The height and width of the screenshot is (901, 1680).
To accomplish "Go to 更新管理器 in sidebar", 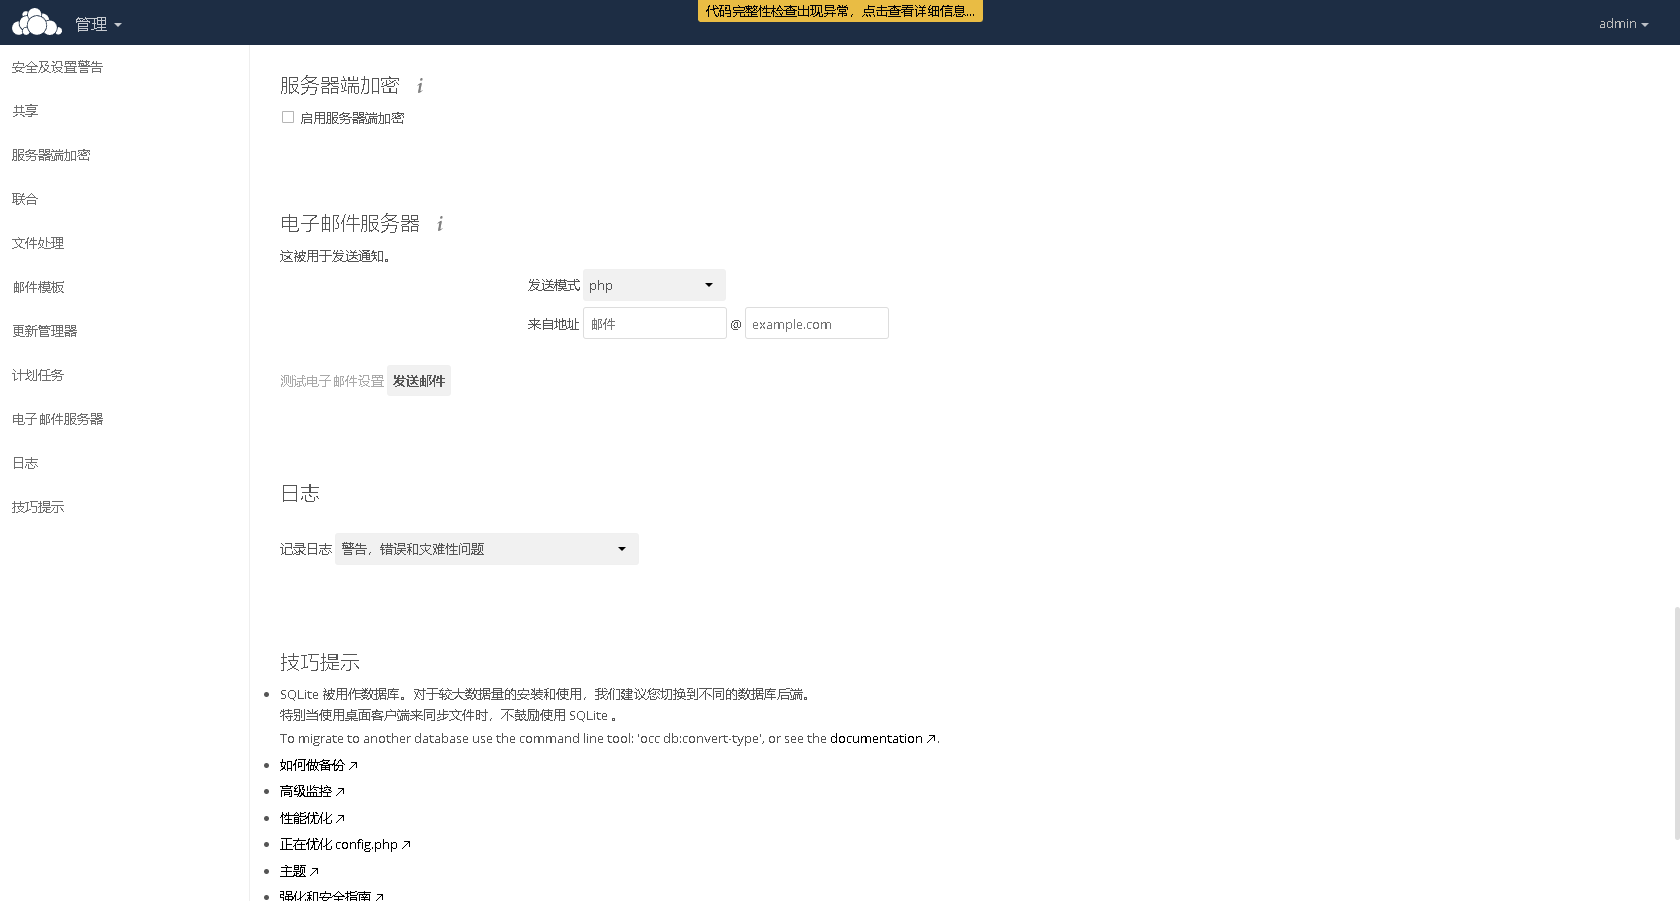I will 44,331.
